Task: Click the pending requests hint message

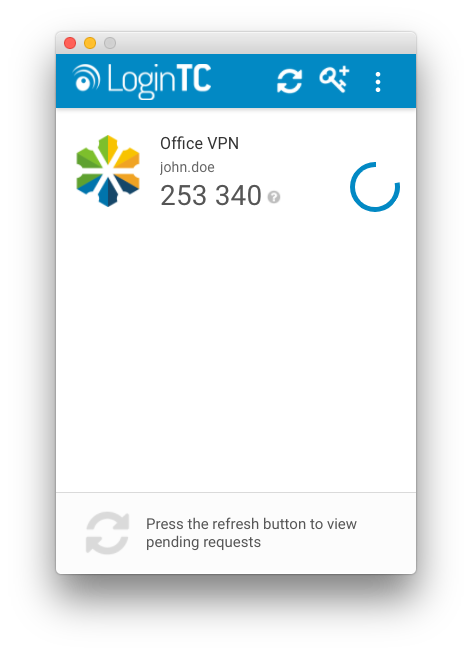Action: [251, 533]
